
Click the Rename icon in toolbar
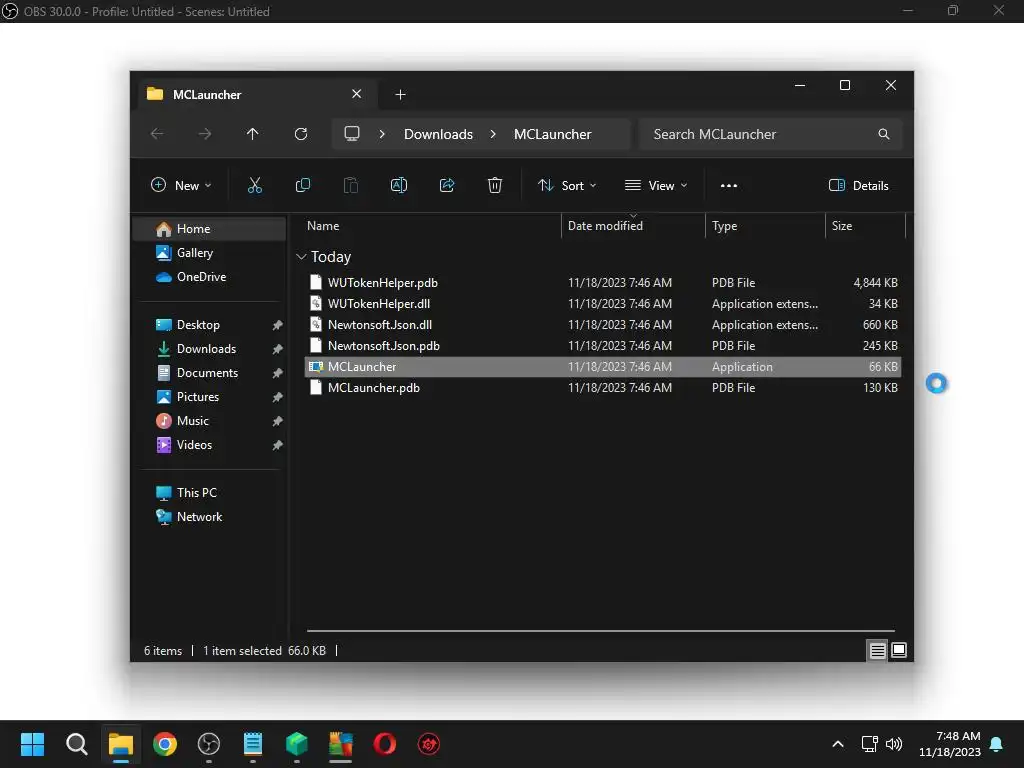click(398, 185)
